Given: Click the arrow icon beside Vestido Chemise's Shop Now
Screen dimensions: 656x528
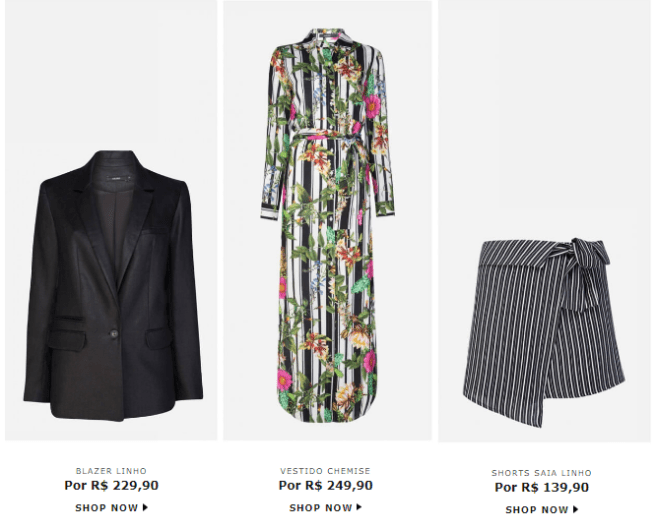Looking at the screenshot, I should pyautogui.click(x=359, y=507).
